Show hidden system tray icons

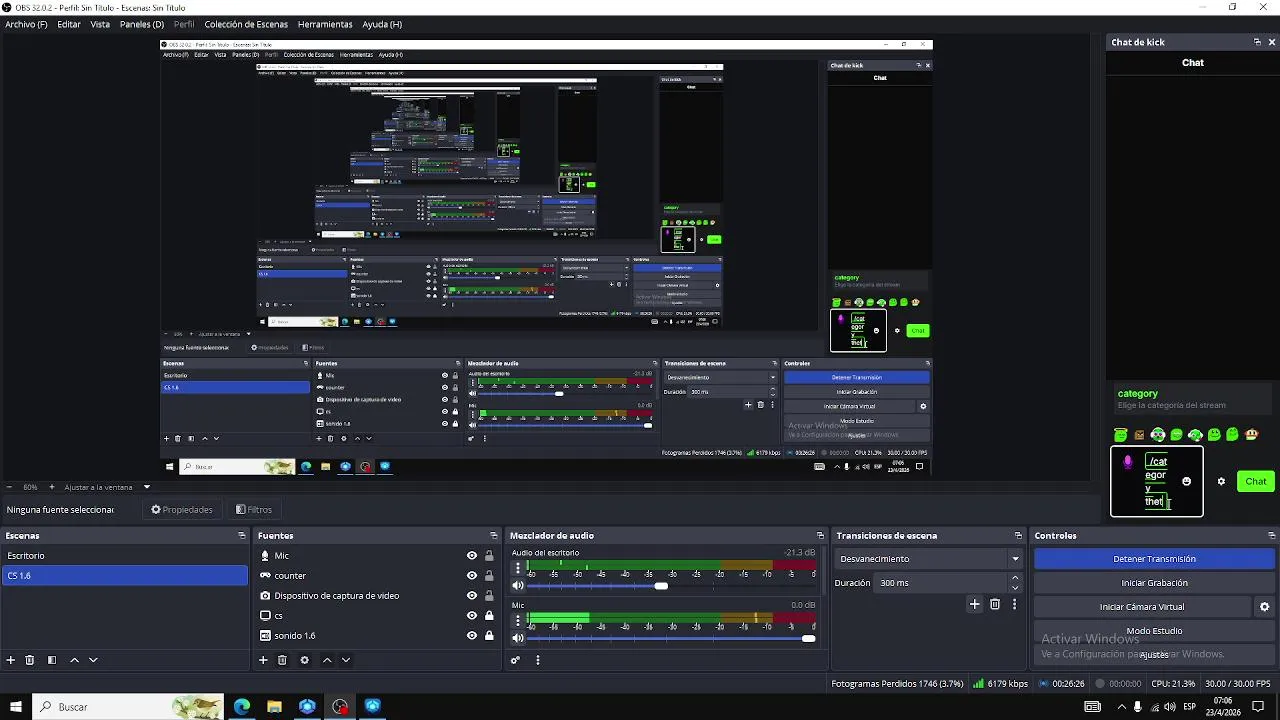(1121, 707)
